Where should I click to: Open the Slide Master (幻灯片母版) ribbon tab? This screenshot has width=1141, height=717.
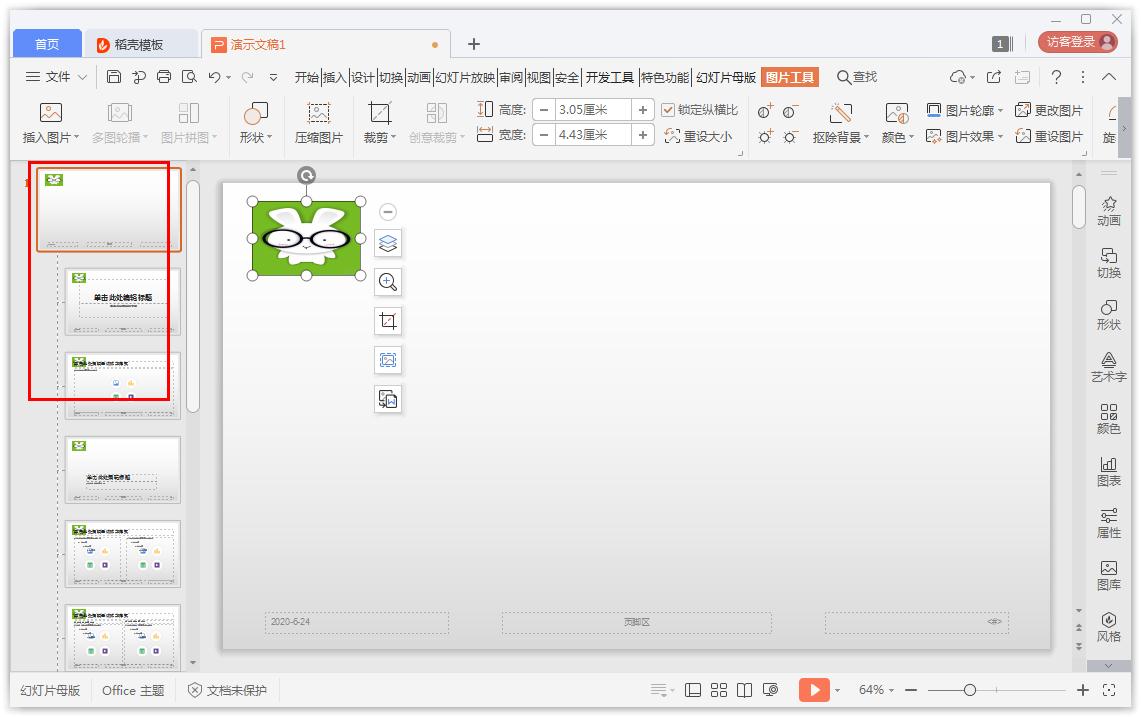pos(725,77)
